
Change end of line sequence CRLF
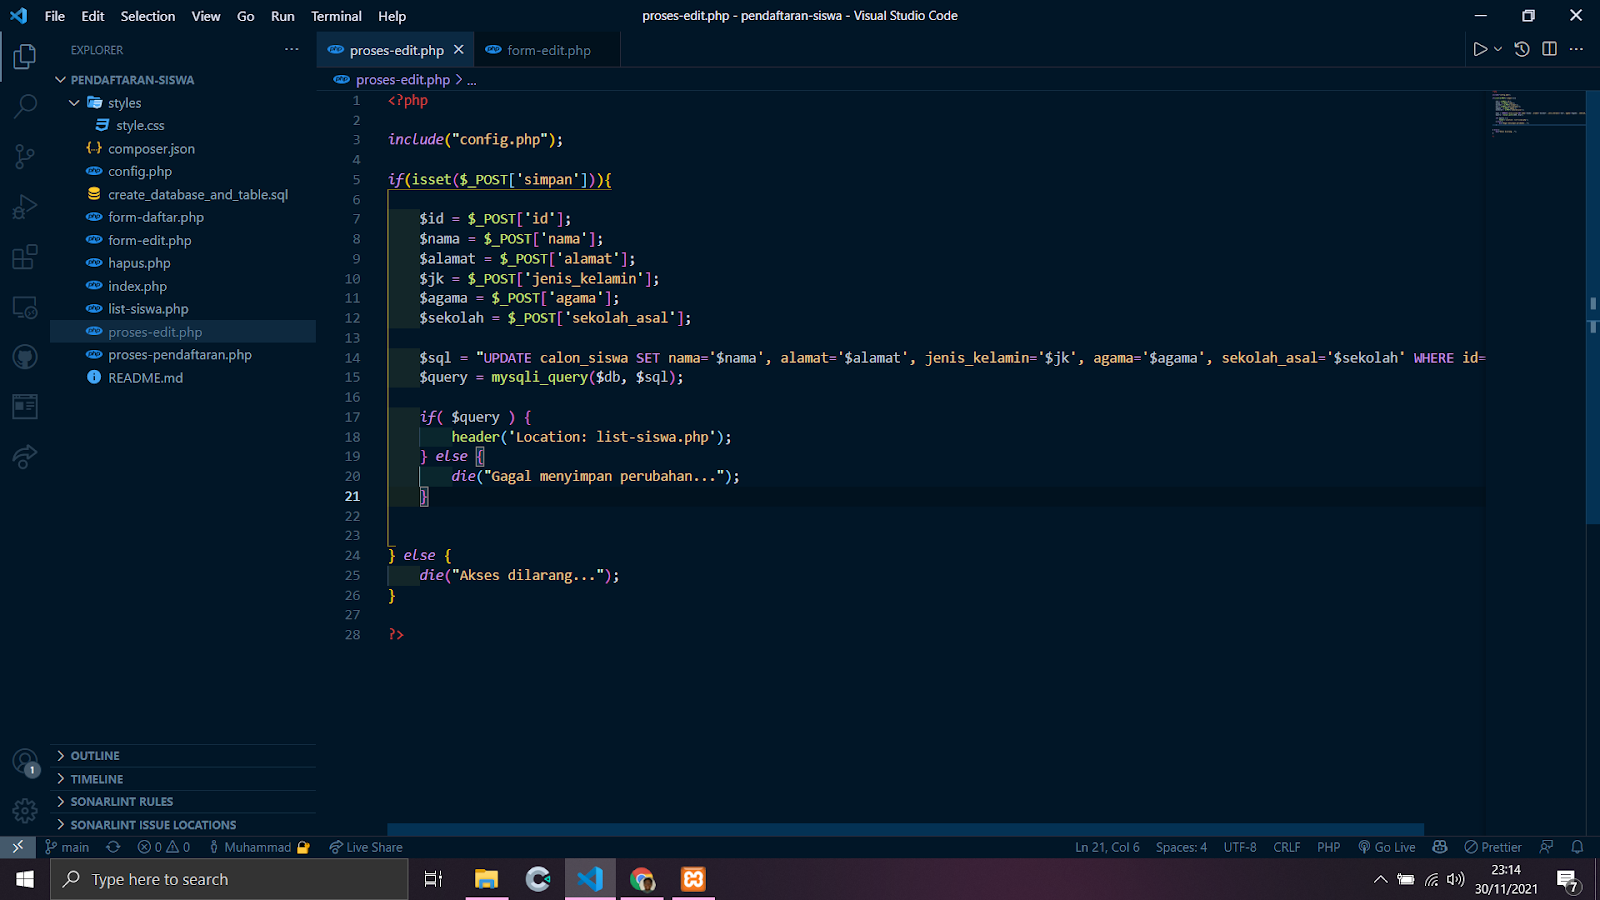(1287, 847)
